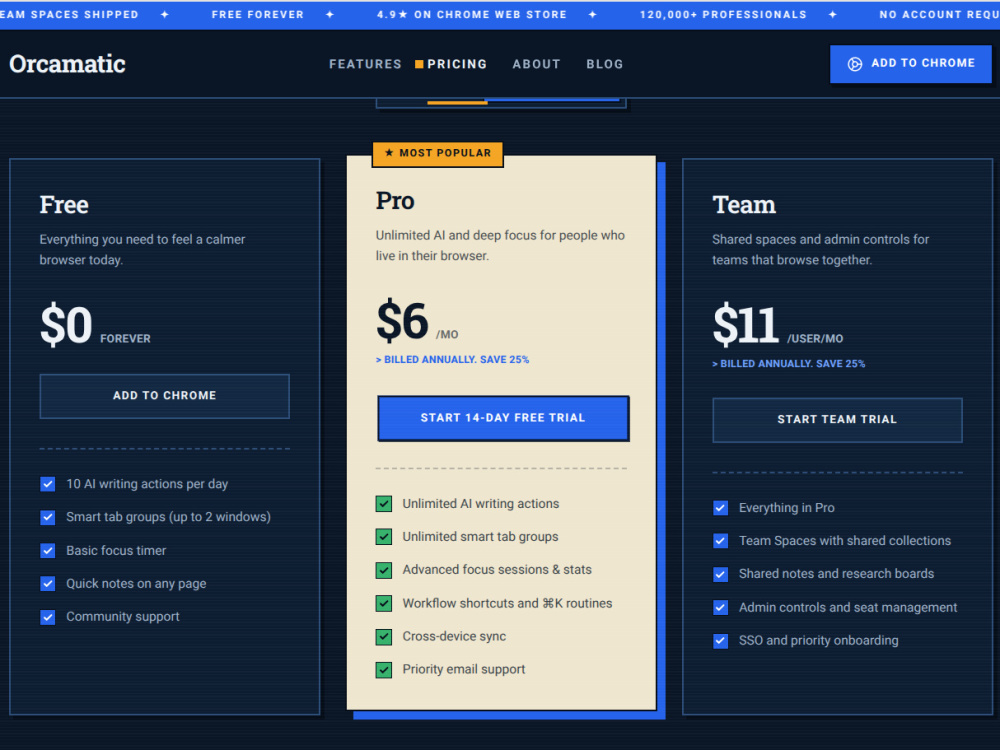The height and width of the screenshot is (750, 1000).
Task: Toggle the Community support checkbox
Action: click(48, 617)
